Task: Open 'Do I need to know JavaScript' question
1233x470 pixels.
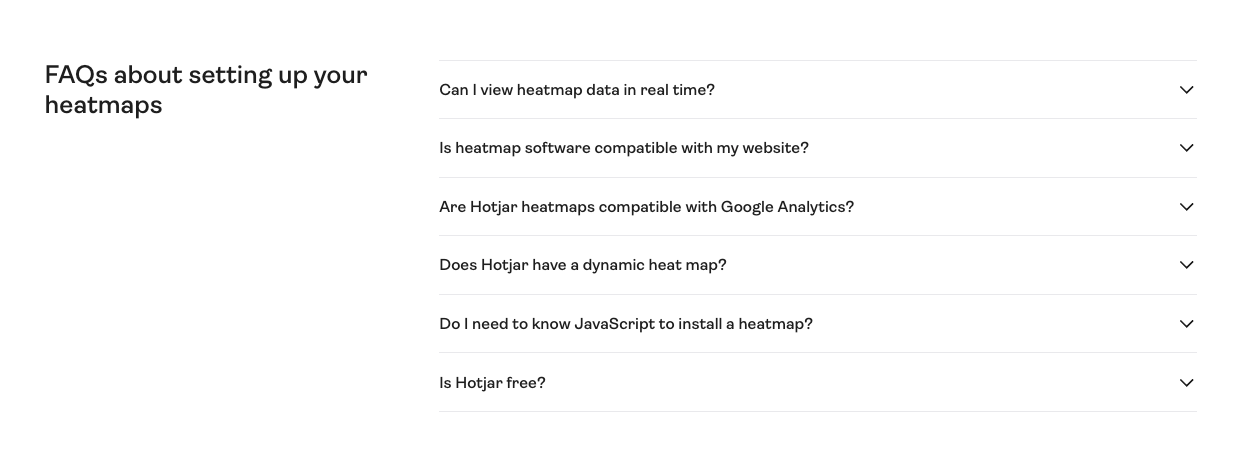Action: (x=626, y=324)
